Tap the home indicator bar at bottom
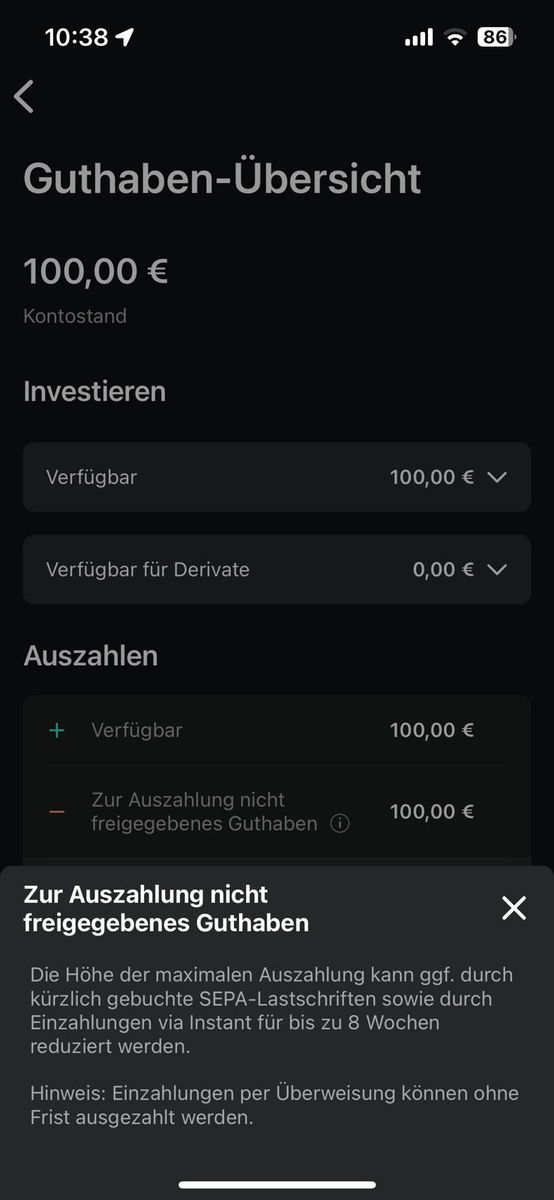Viewport: 554px width, 1200px height. tap(277, 1185)
